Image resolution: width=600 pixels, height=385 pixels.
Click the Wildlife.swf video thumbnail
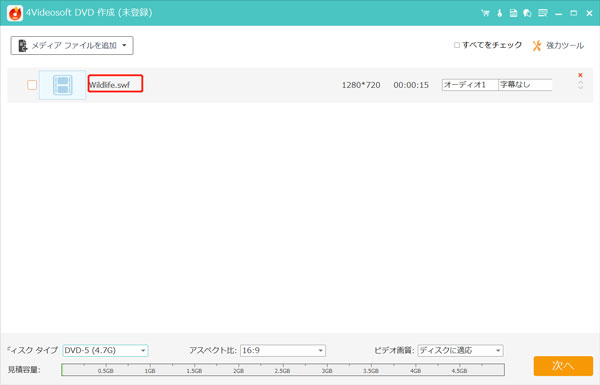(x=62, y=85)
